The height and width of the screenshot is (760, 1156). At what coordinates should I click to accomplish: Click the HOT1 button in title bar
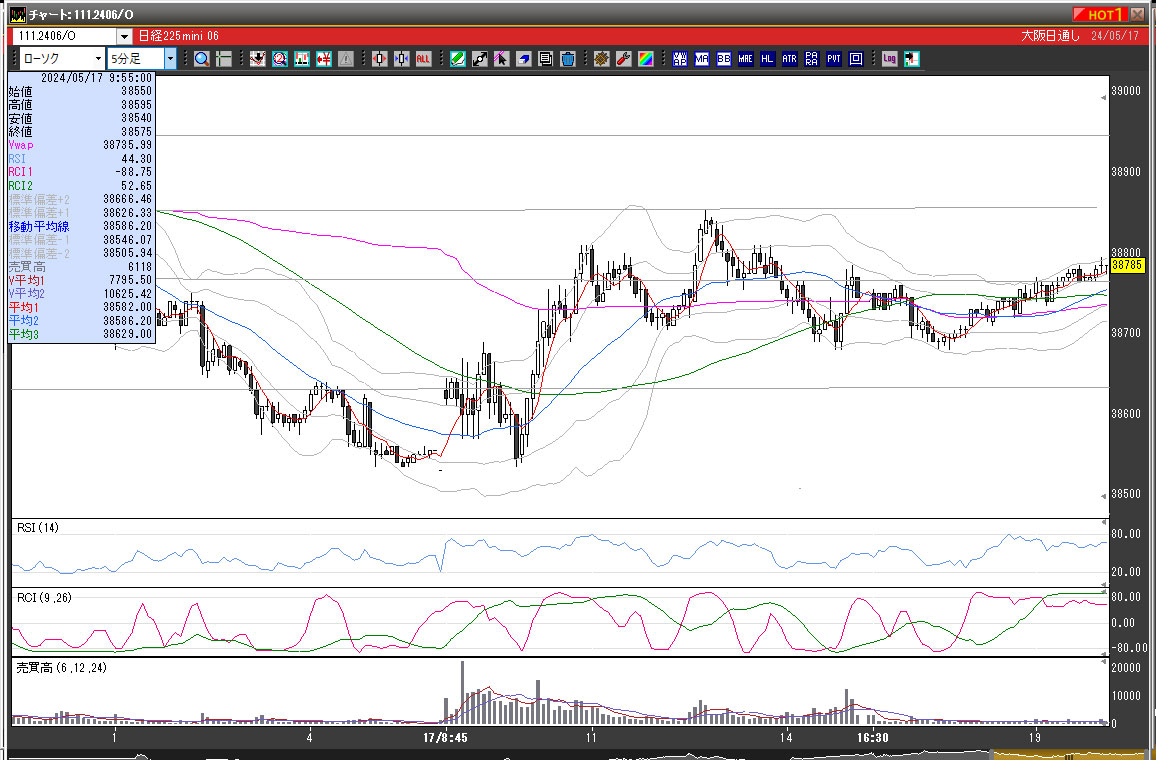point(1099,14)
